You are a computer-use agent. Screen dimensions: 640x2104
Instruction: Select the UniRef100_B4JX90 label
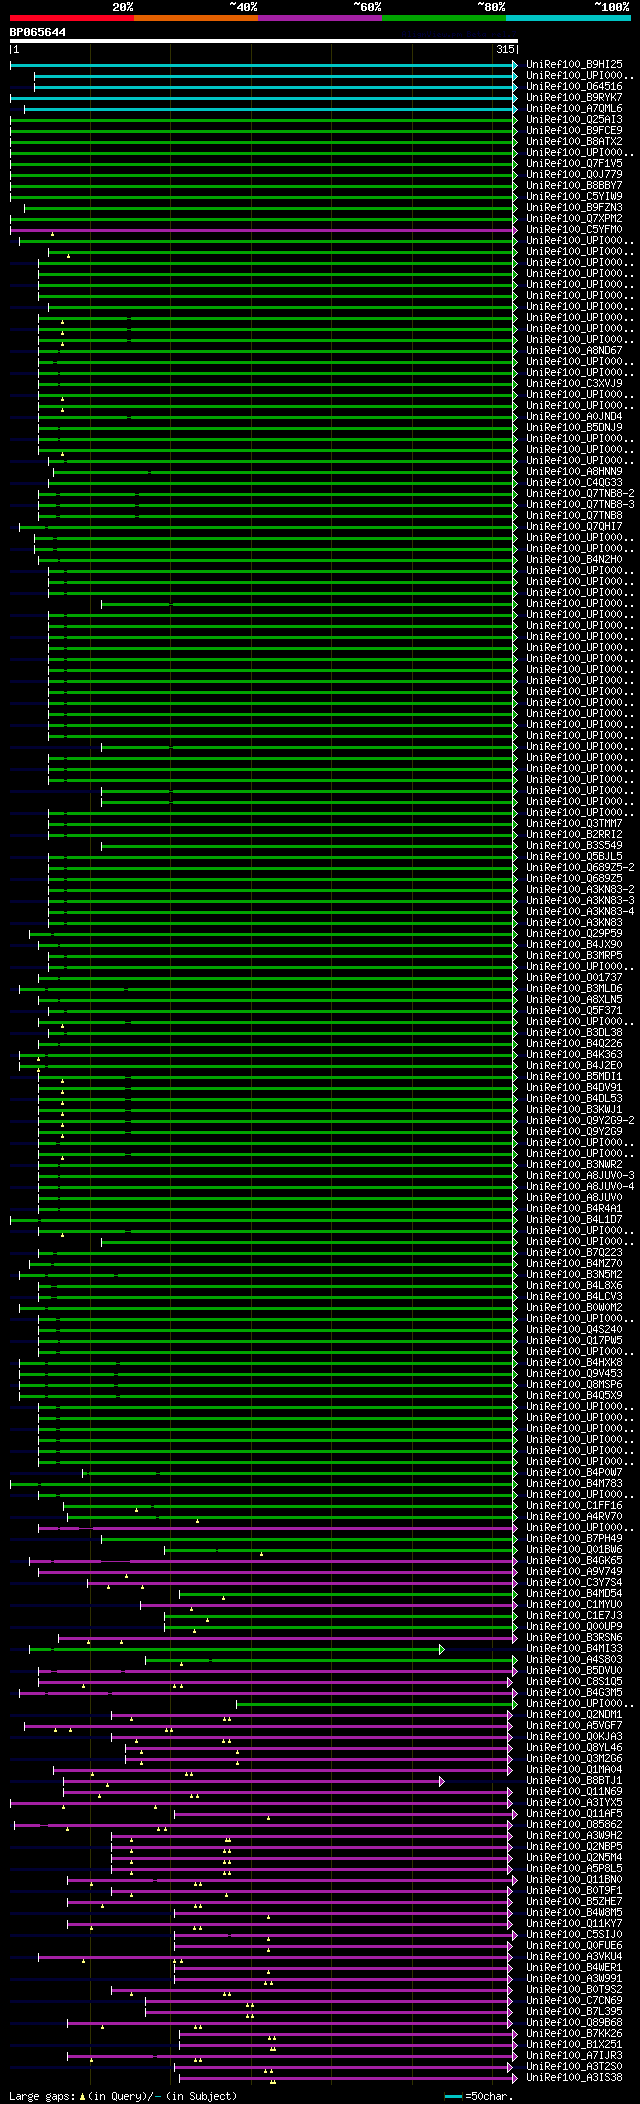click(x=574, y=945)
